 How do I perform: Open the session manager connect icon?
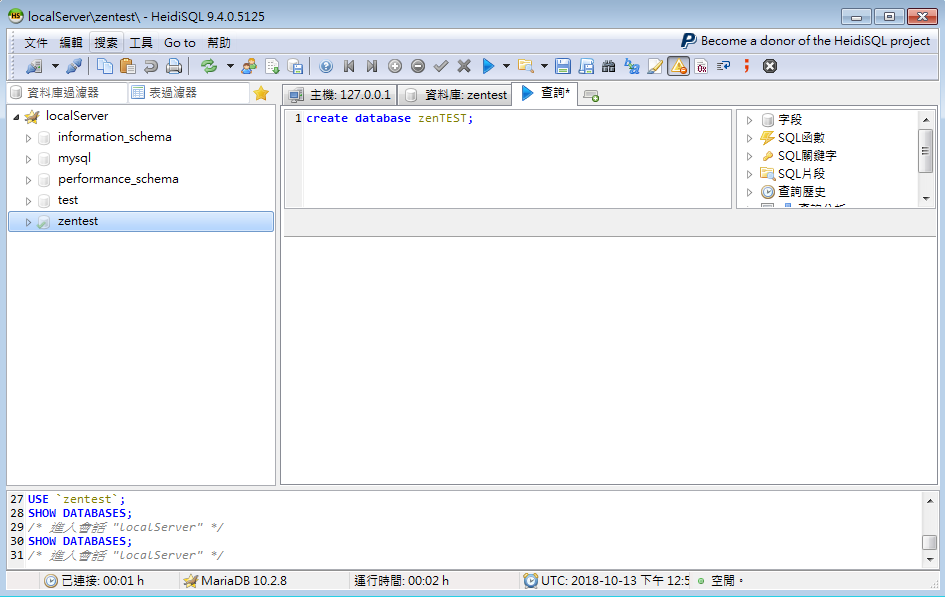[x=34, y=66]
